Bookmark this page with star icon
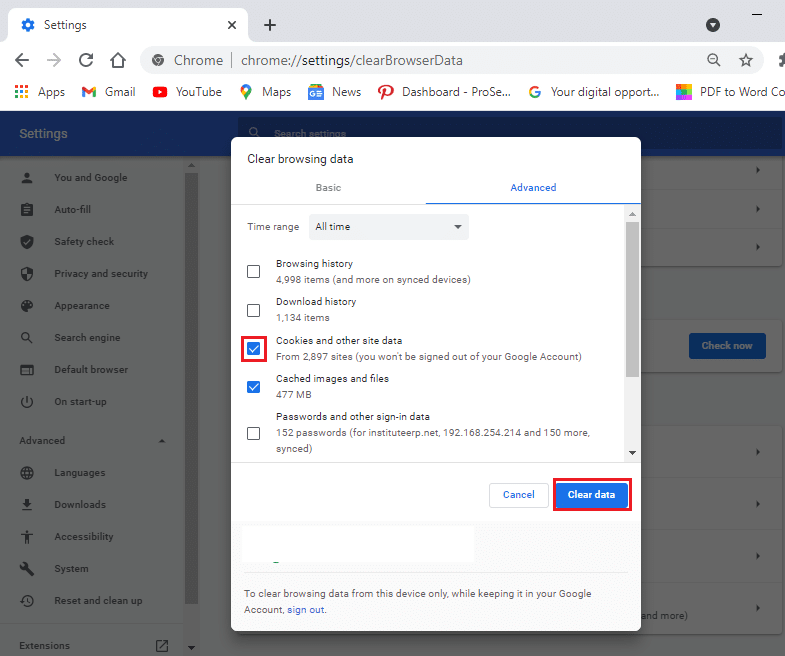The width and height of the screenshot is (785, 656). point(745,60)
